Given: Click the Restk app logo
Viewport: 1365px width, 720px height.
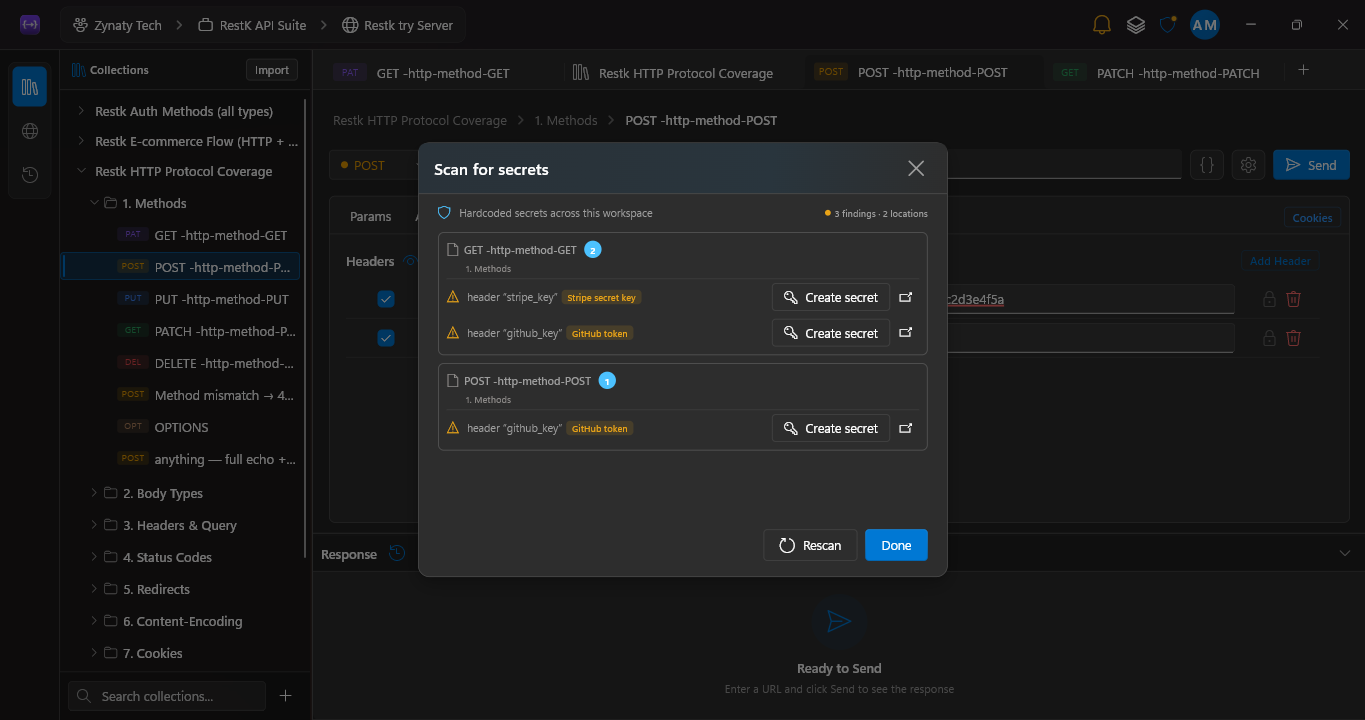Looking at the screenshot, I should click(30, 25).
